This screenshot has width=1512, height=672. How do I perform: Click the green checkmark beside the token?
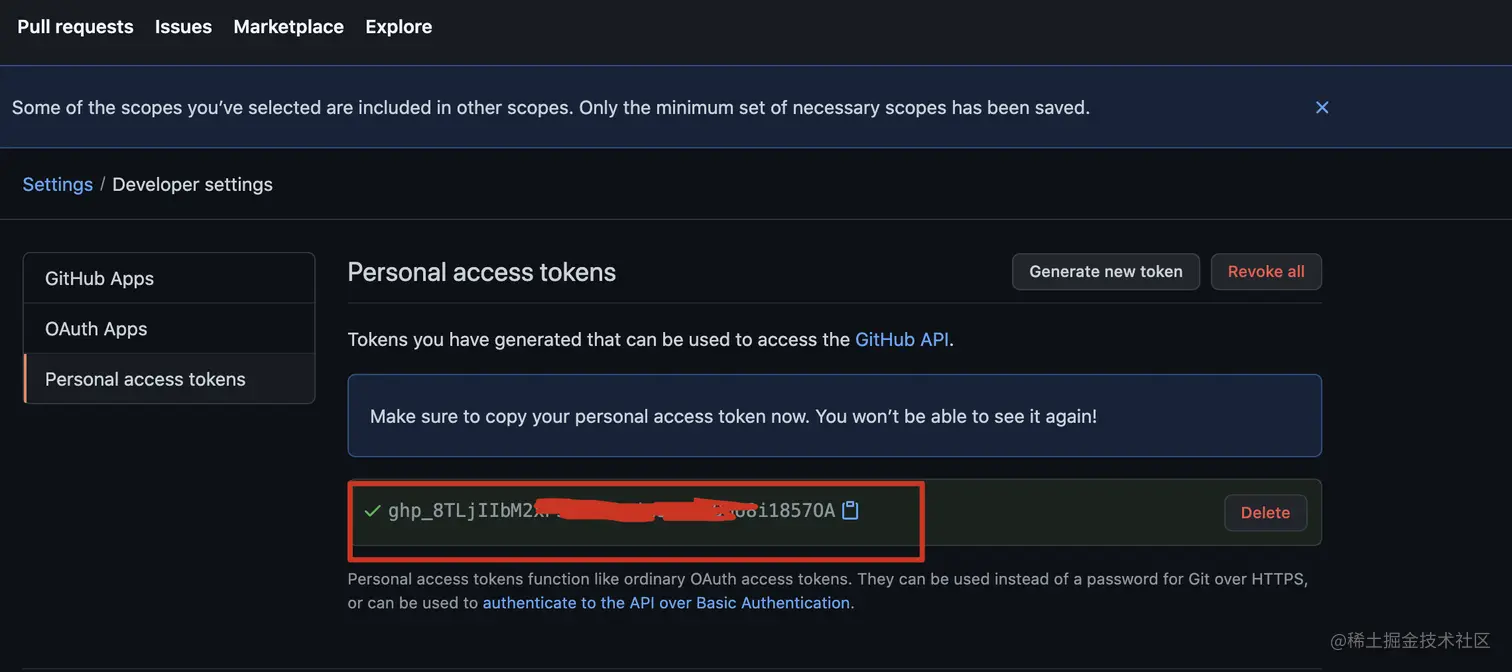click(x=372, y=511)
